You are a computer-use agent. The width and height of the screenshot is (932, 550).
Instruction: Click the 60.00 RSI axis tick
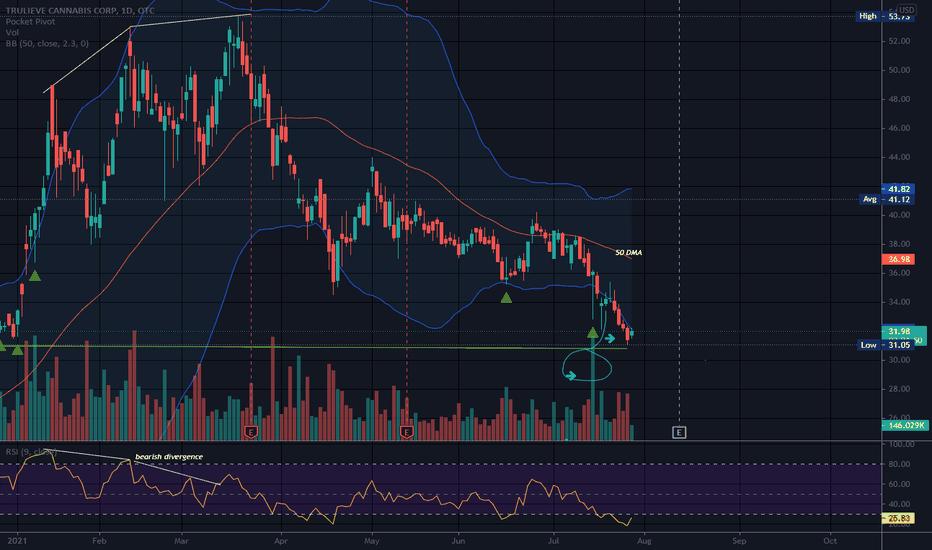coord(899,484)
